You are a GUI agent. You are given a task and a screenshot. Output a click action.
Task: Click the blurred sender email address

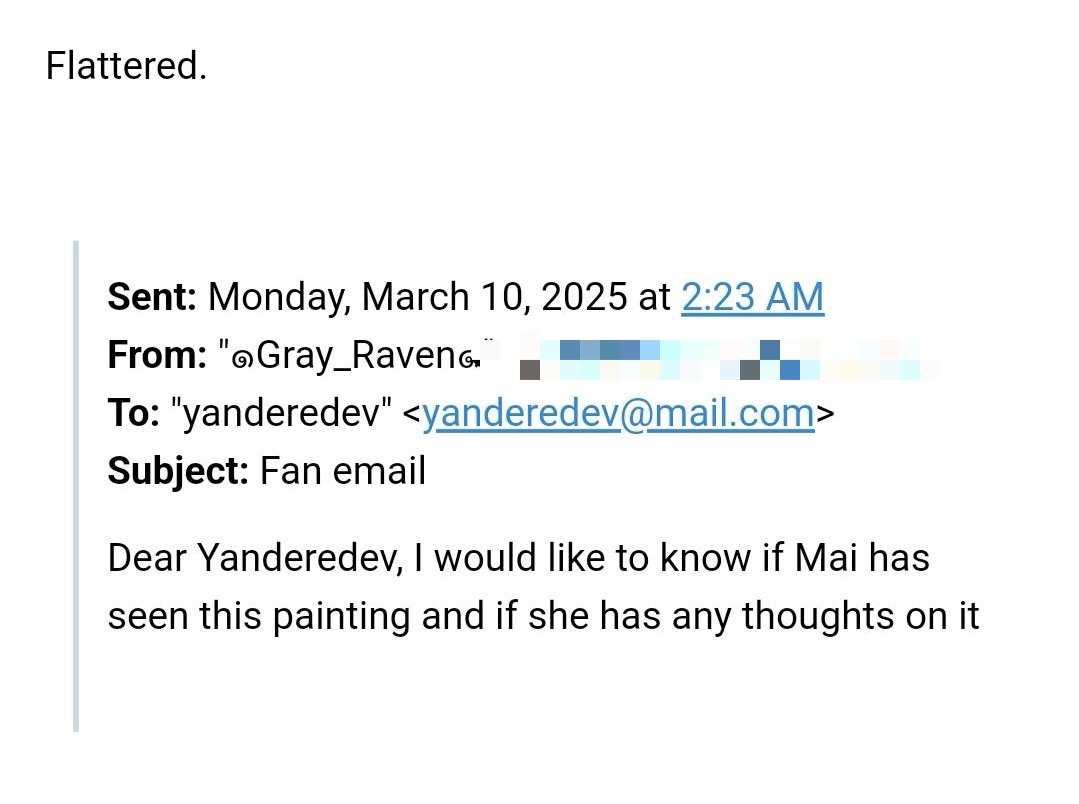(729, 359)
